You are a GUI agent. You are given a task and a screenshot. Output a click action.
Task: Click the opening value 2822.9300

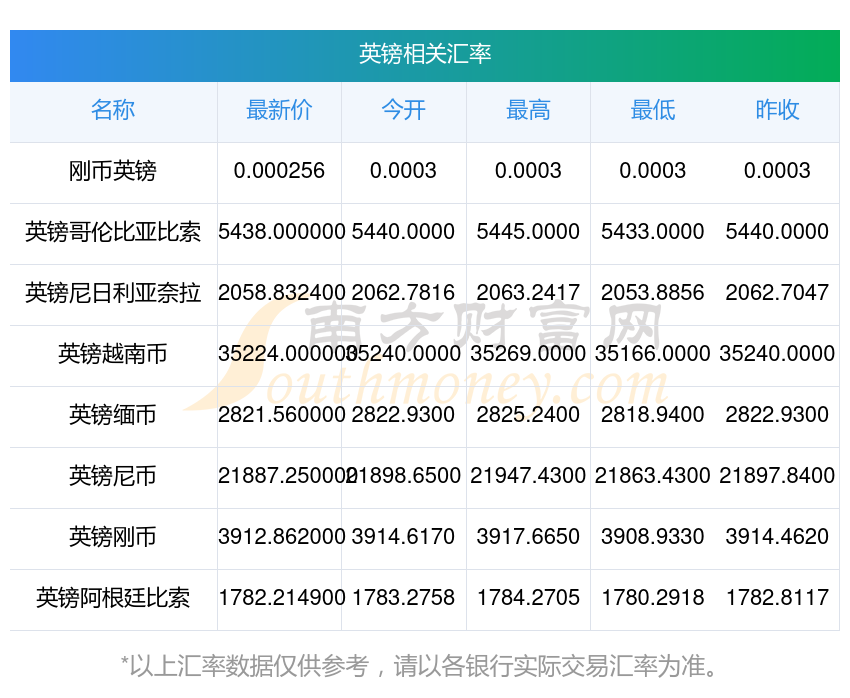click(403, 415)
